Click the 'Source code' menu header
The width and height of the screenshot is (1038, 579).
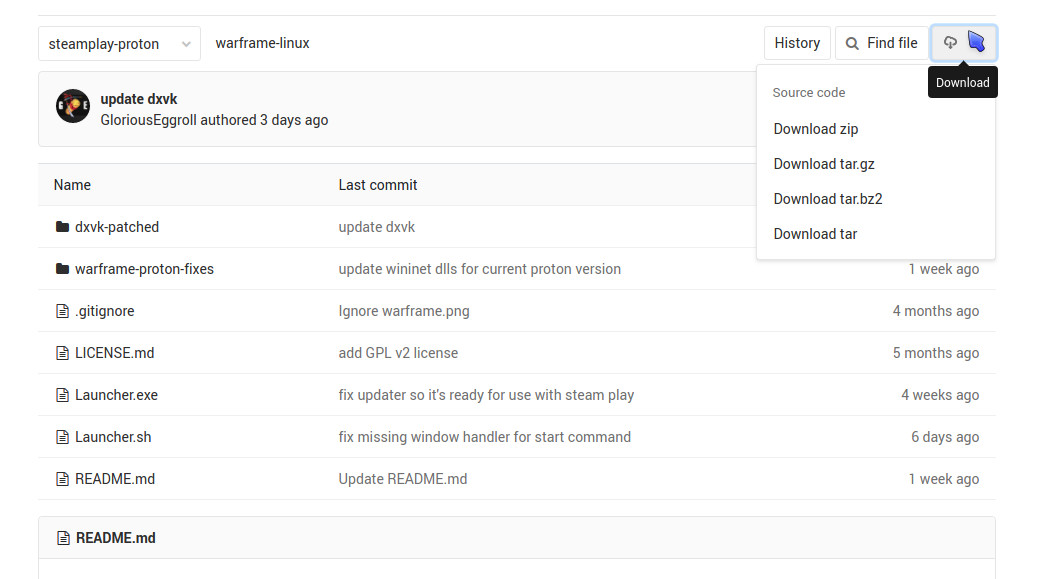point(808,93)
